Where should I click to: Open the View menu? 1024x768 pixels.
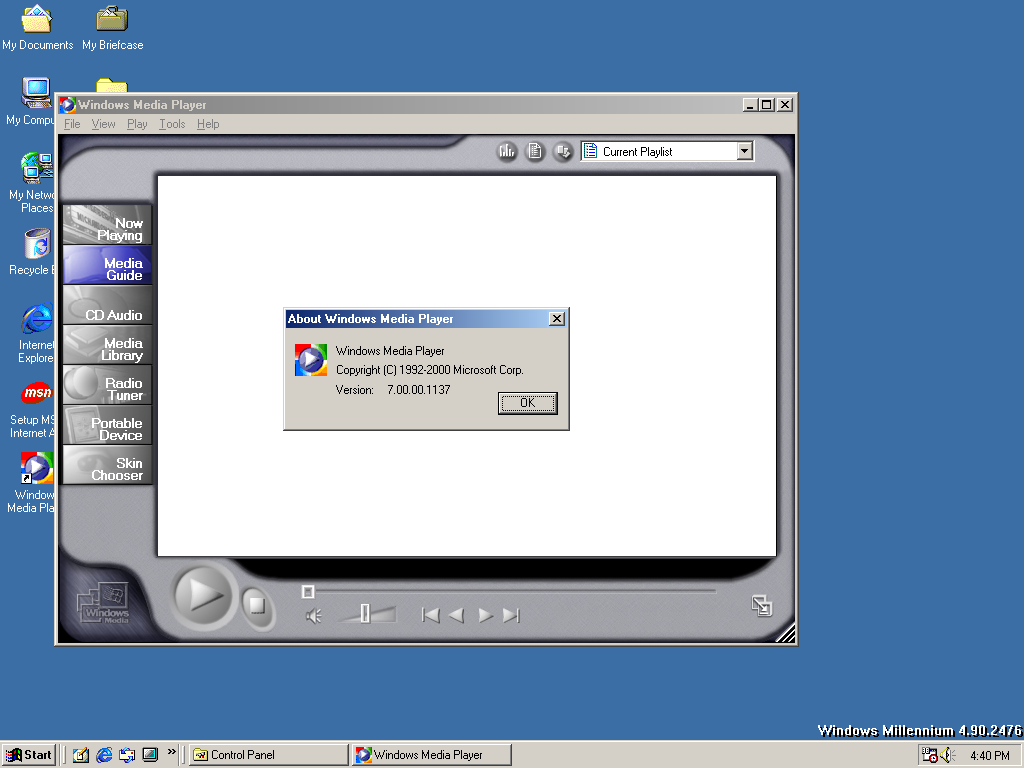[103, 124]
